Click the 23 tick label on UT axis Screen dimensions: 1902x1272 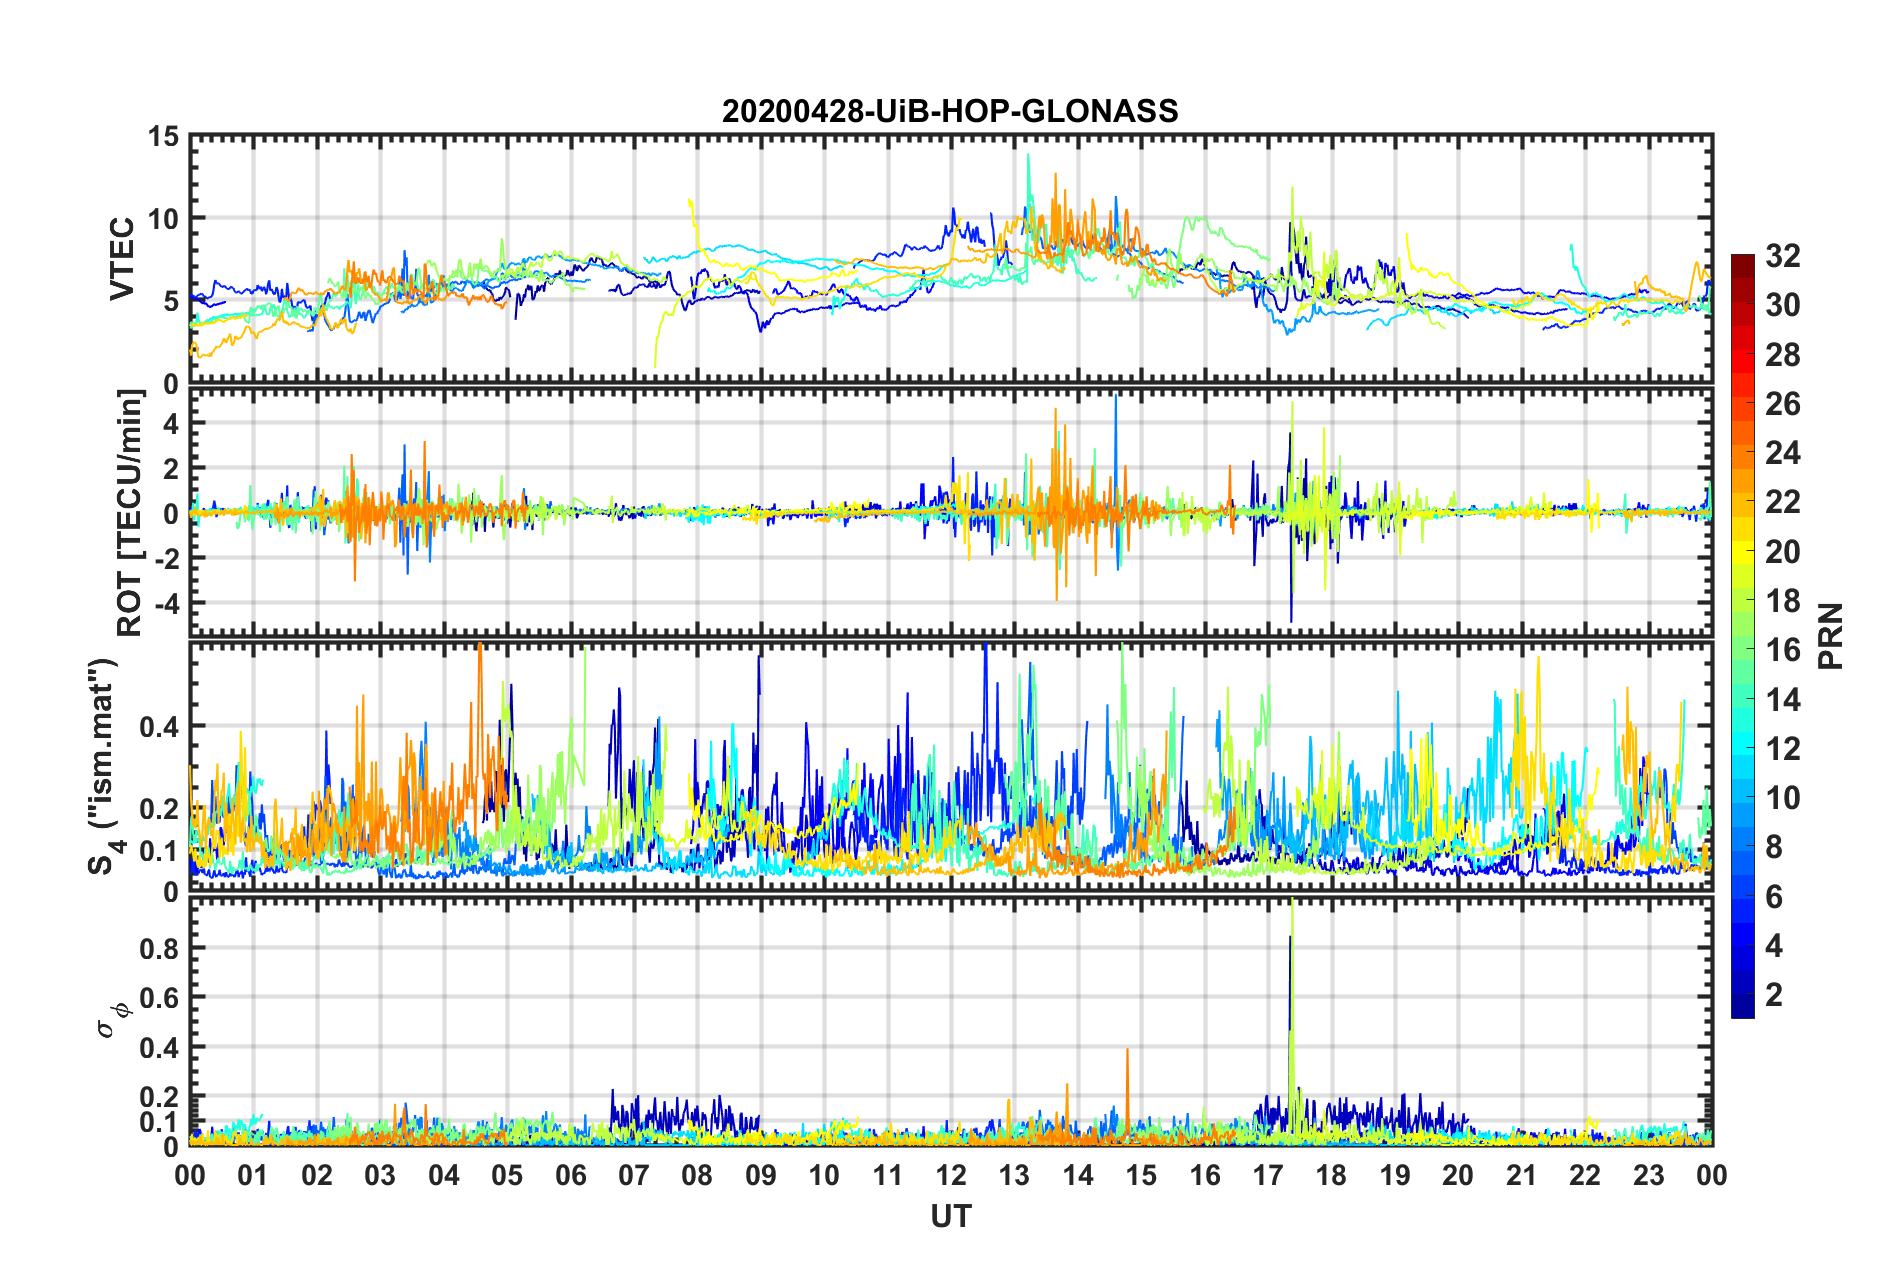click(x=1649, y=1176)
